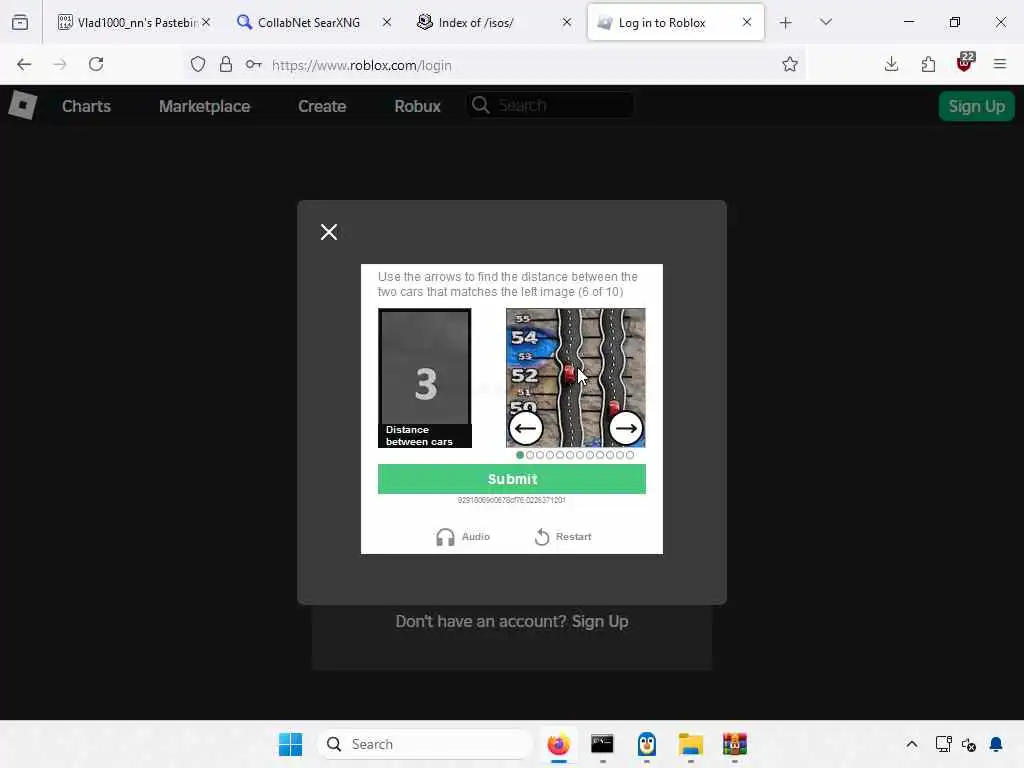1024x768 pixels.
Task: Click the left reference image showing 3
Action: (x=424, y=377)
